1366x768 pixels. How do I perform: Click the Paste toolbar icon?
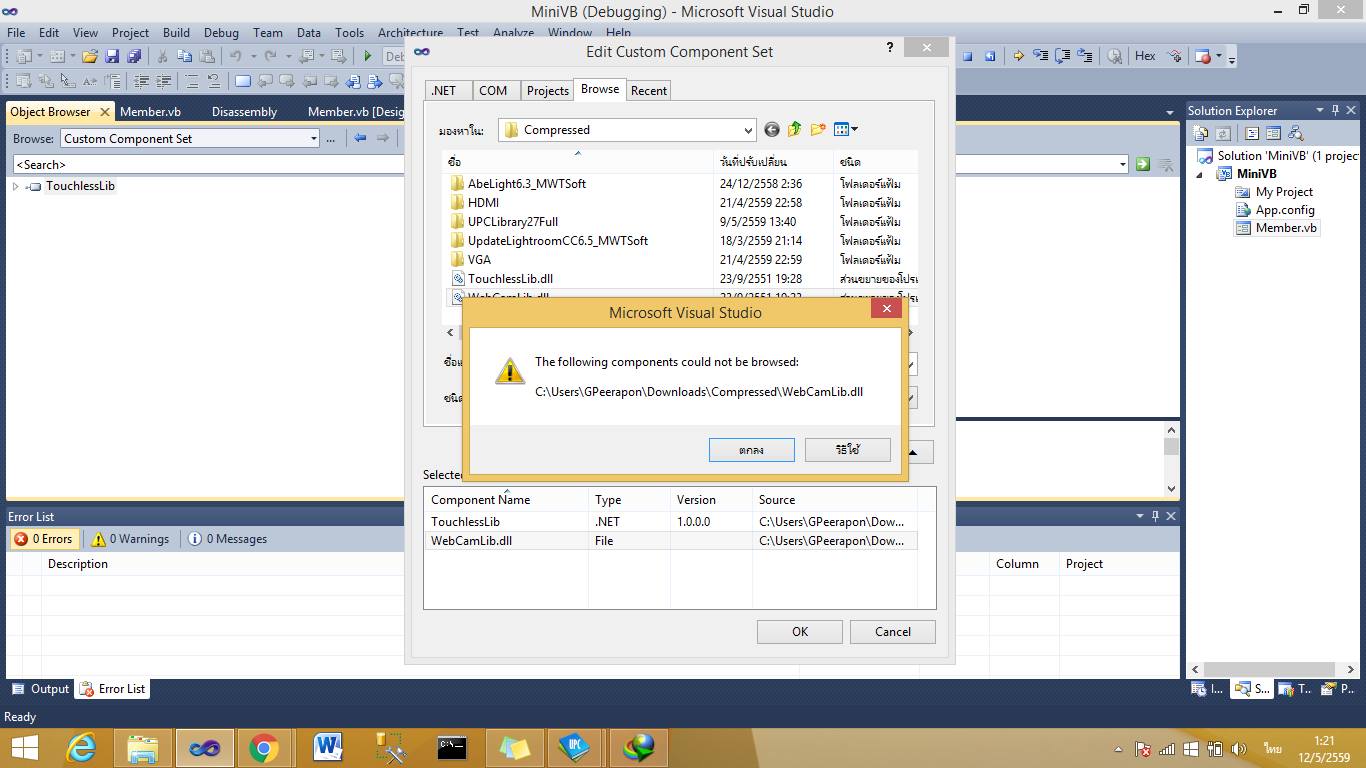click(207, 56)
